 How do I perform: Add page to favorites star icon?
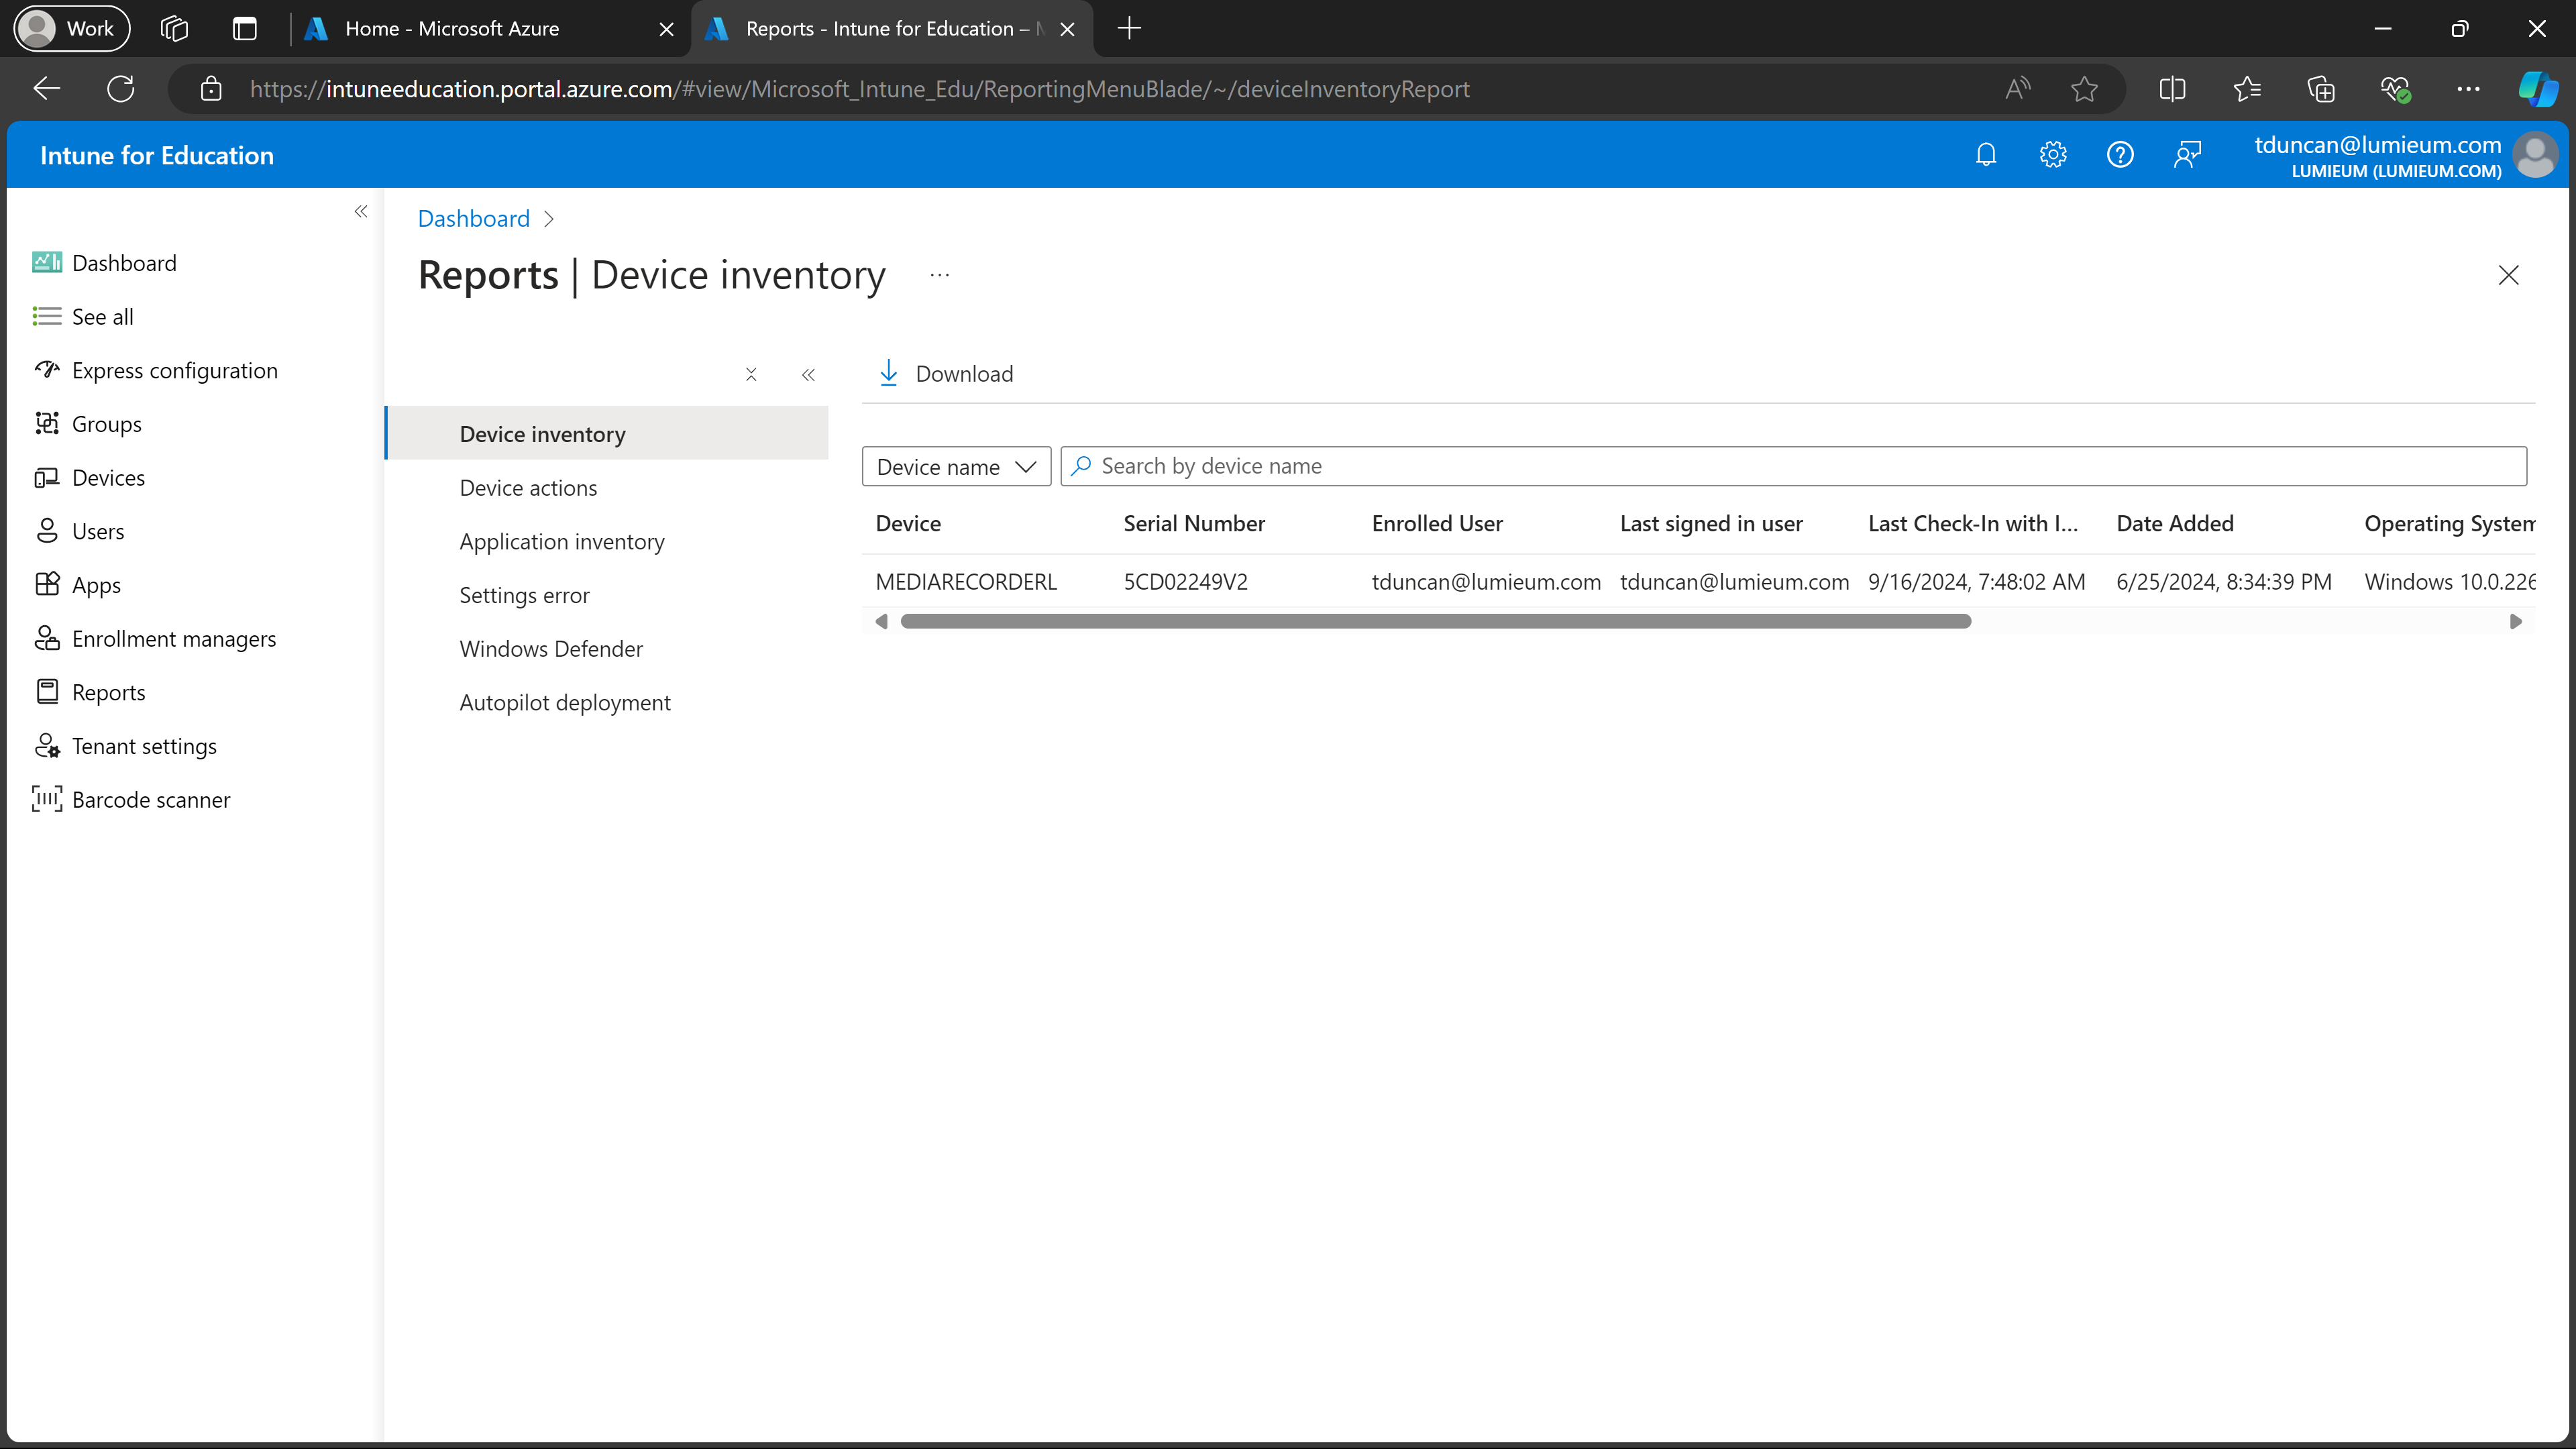pos(2084,89)
